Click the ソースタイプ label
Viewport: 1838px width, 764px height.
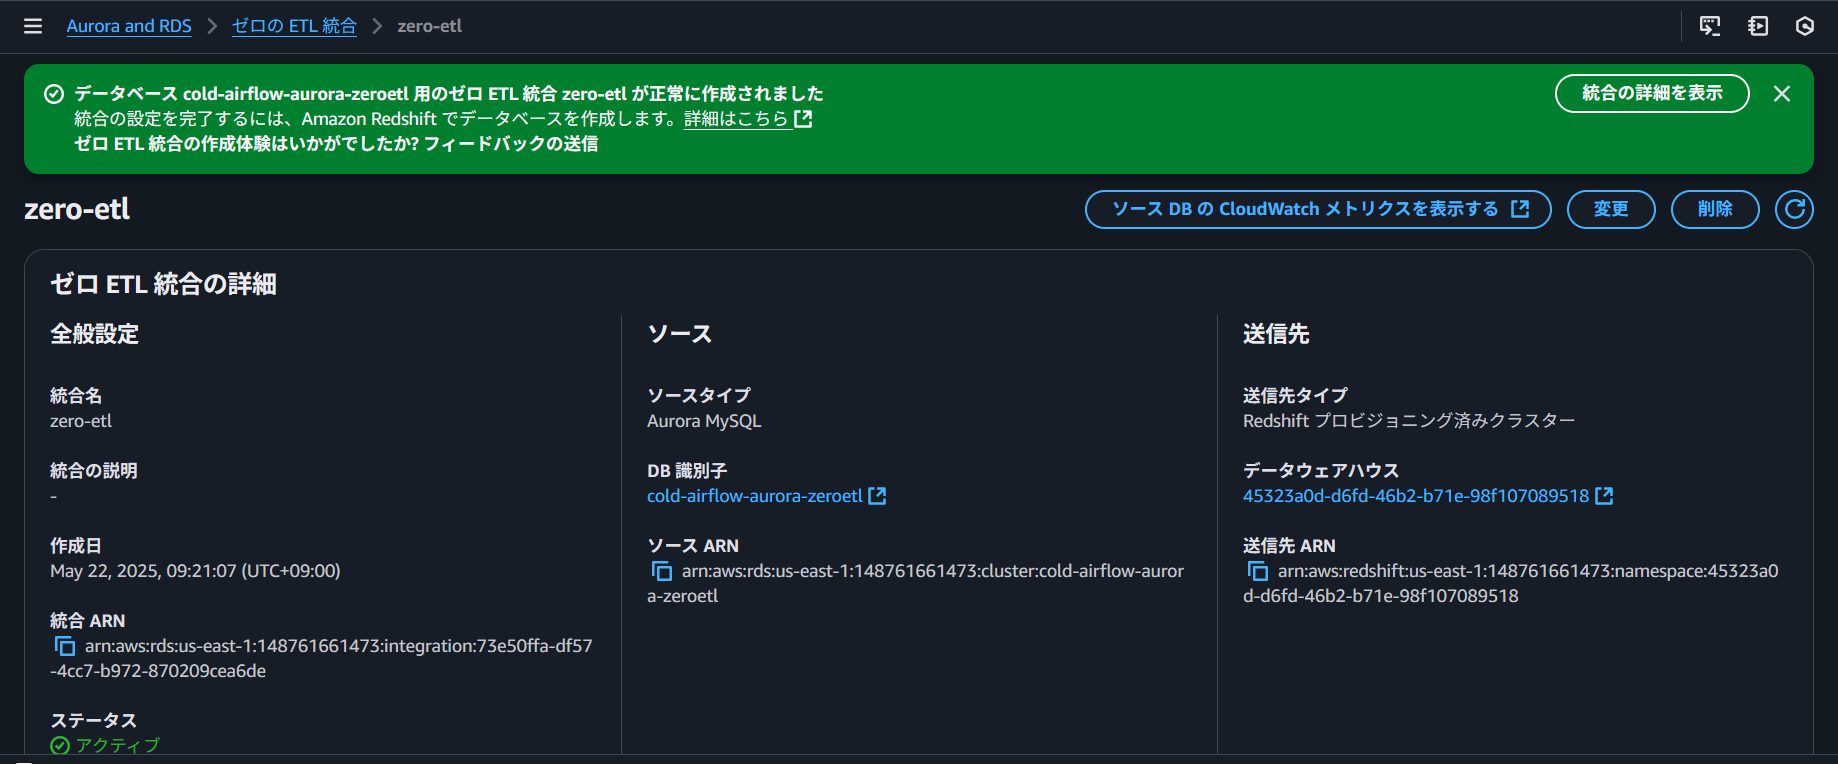(699, 396)
